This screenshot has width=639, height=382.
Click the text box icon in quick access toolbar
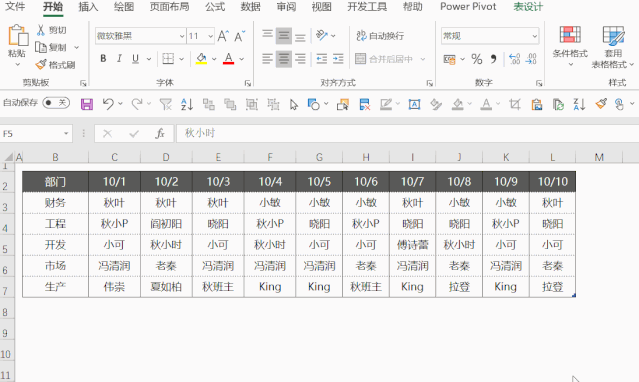tap(414, 104)
